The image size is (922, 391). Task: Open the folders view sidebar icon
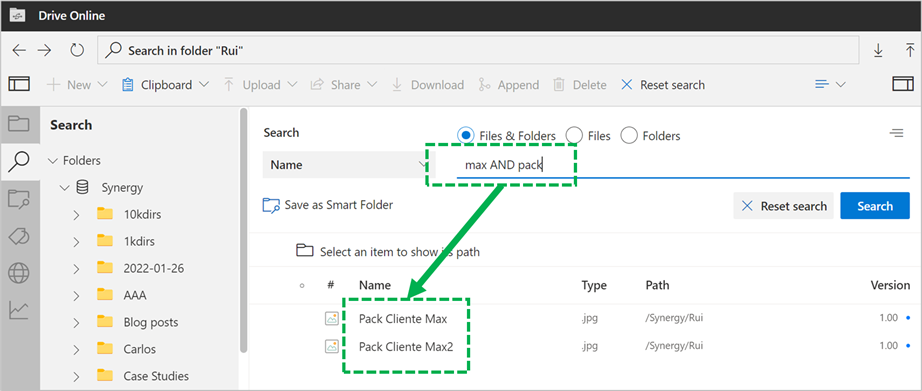[x=19, y=123]
